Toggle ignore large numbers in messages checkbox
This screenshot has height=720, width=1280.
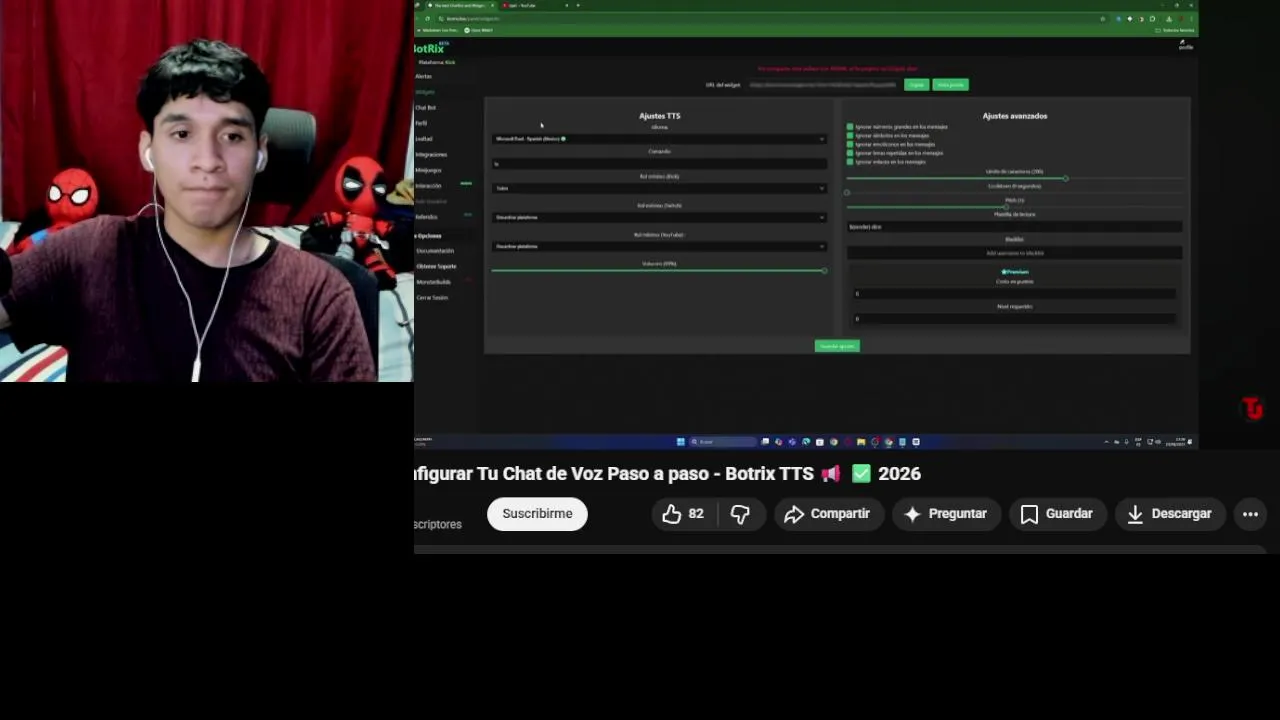(850, 127)
